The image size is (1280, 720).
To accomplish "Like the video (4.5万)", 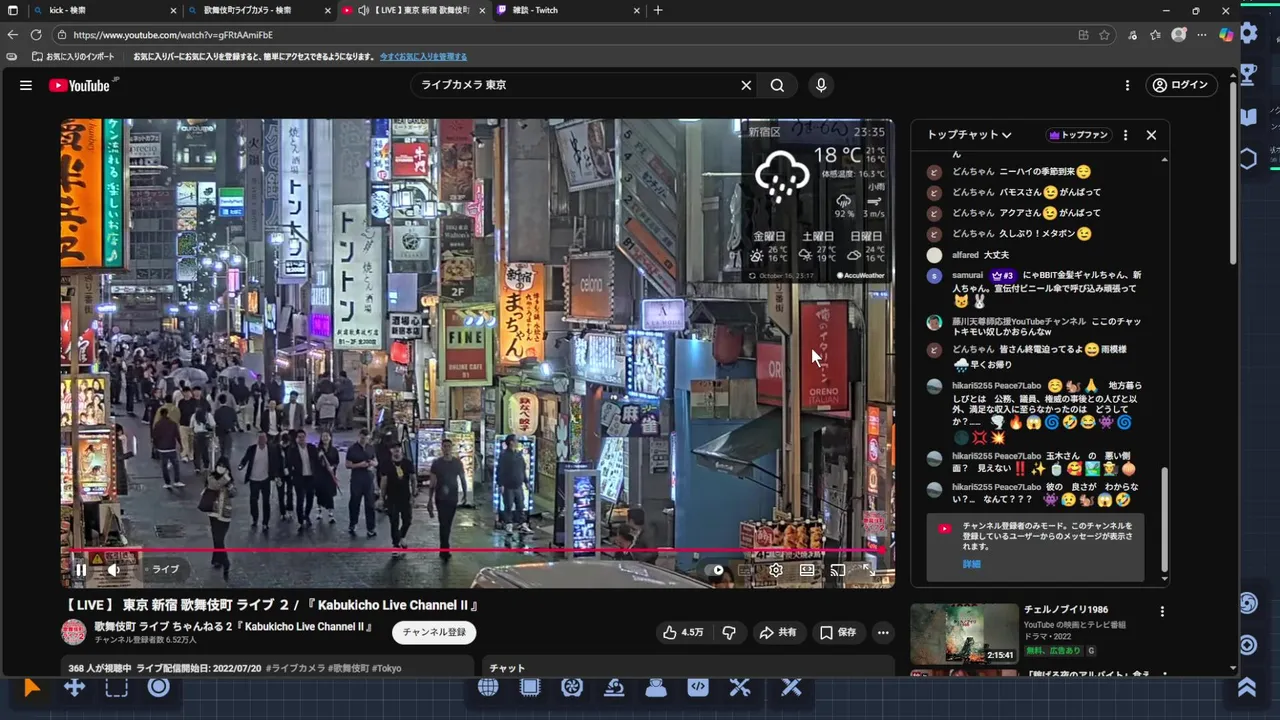I will pos(682,632).
